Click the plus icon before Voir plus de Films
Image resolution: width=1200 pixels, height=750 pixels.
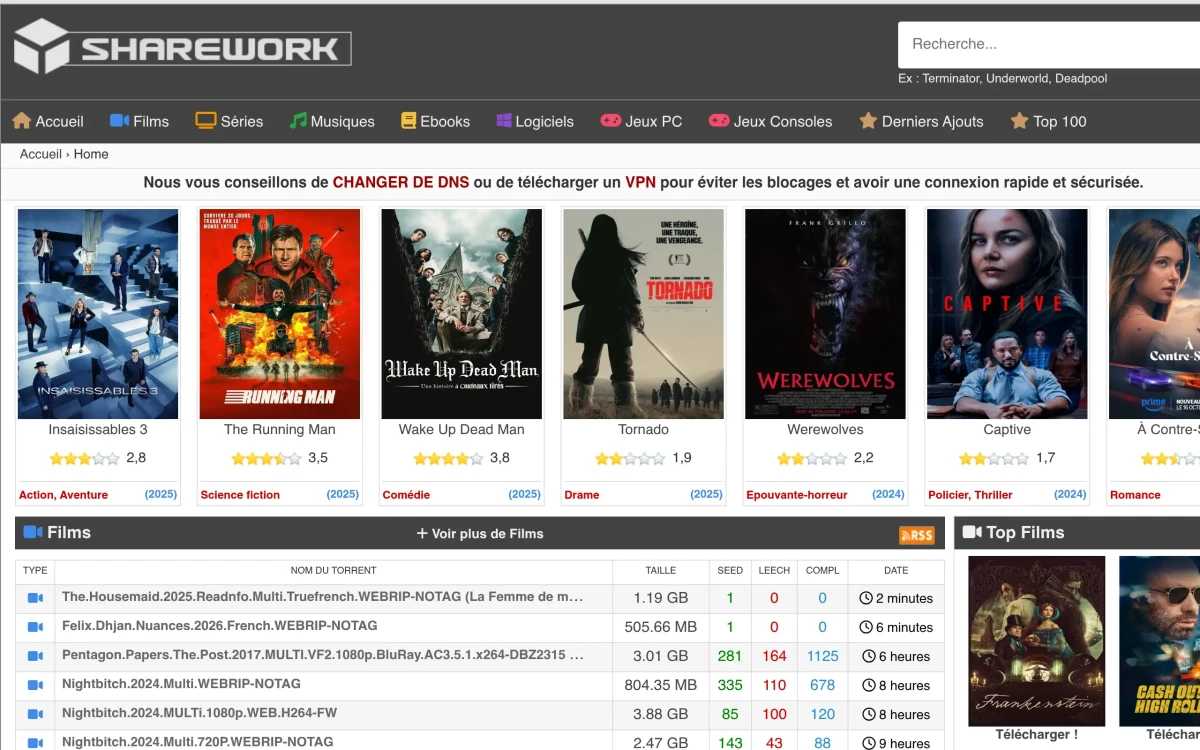(x=422, y=534)
